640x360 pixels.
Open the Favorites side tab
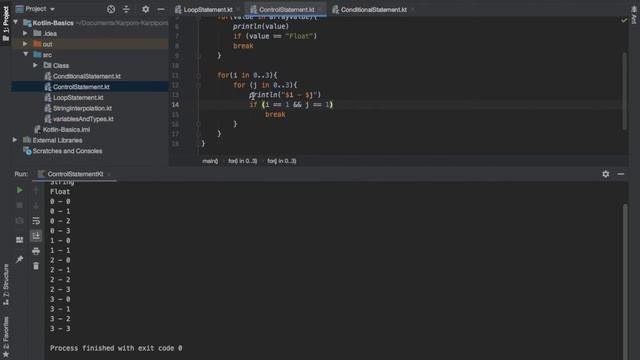pos(6,337)
